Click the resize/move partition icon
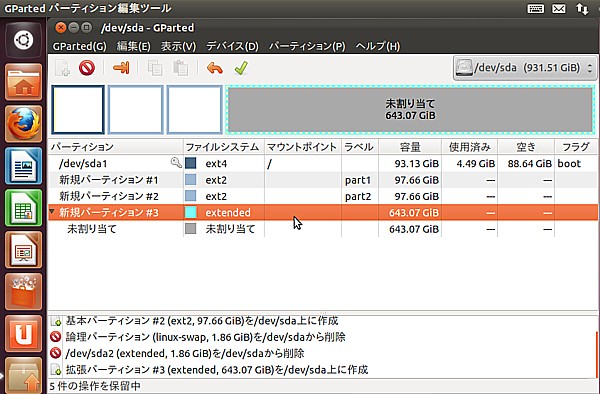Viewport: 600px width, 394px height. pyautogui.click(x=121, y=68)
